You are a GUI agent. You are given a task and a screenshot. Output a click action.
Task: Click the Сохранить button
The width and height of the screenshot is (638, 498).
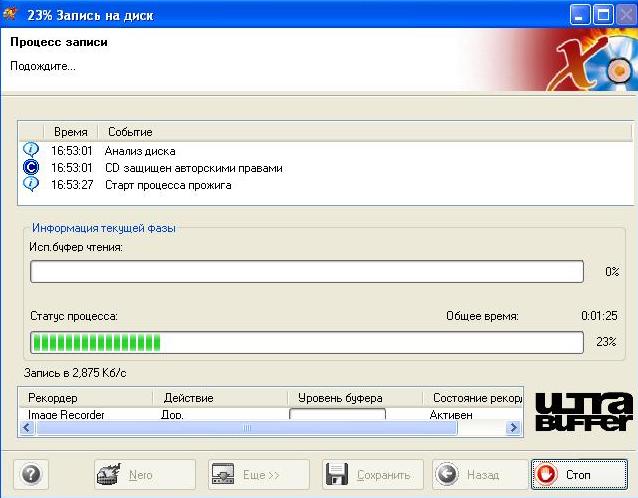tap(373, 474)
